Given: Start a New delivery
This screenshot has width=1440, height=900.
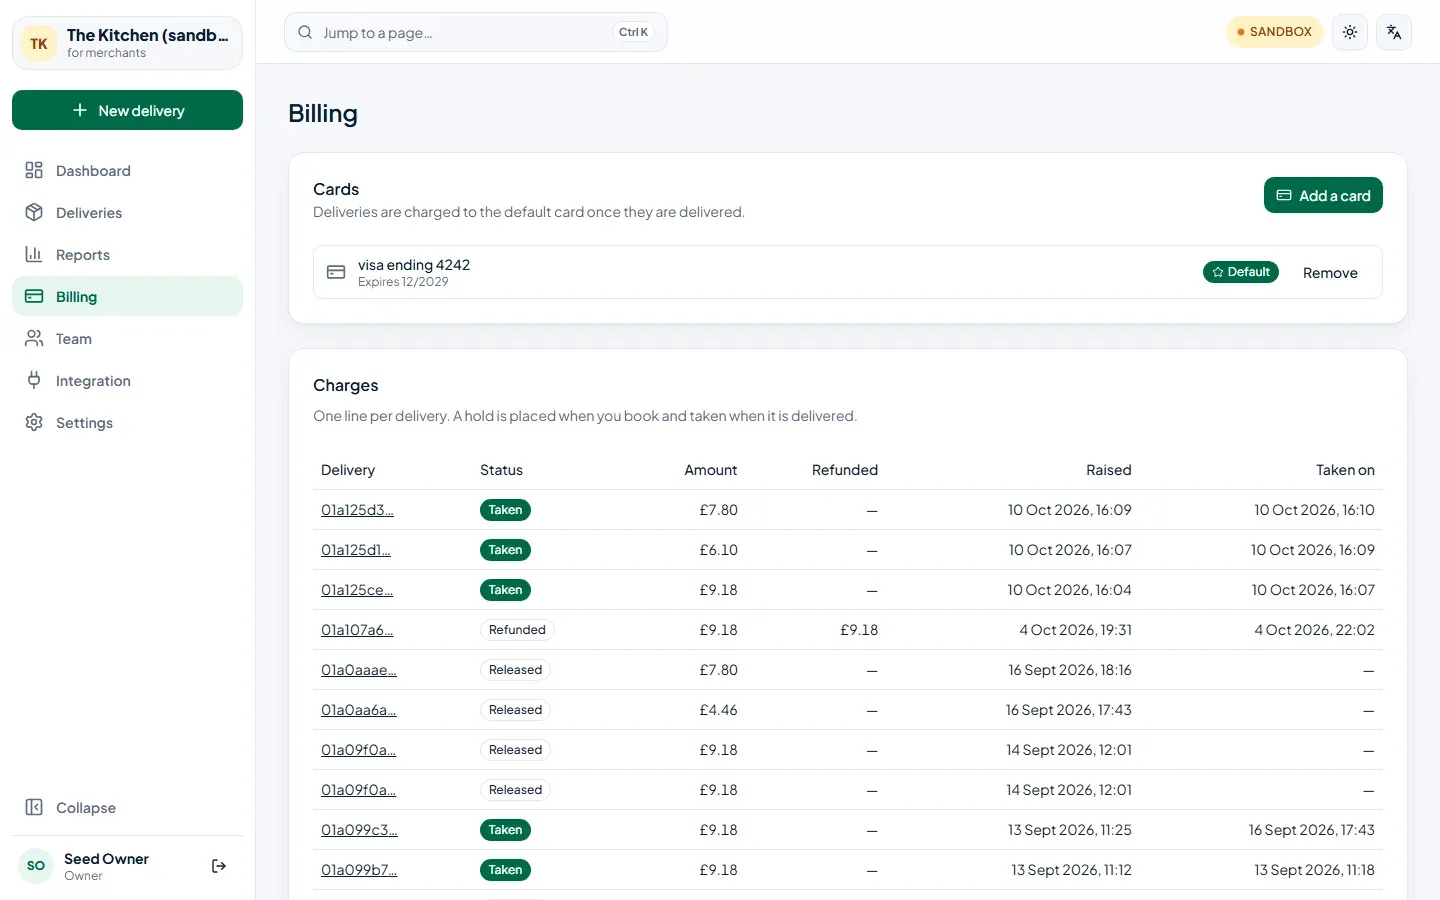Looking at the screenshot, I should 127,110.
